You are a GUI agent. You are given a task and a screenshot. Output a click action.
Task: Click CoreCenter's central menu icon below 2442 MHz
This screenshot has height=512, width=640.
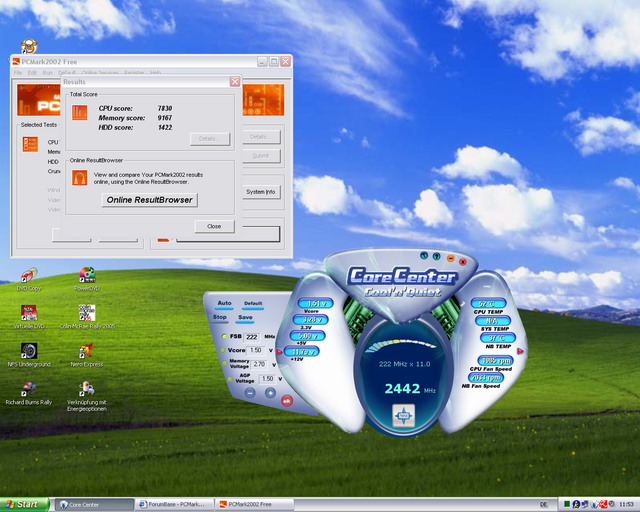(403, 416)
